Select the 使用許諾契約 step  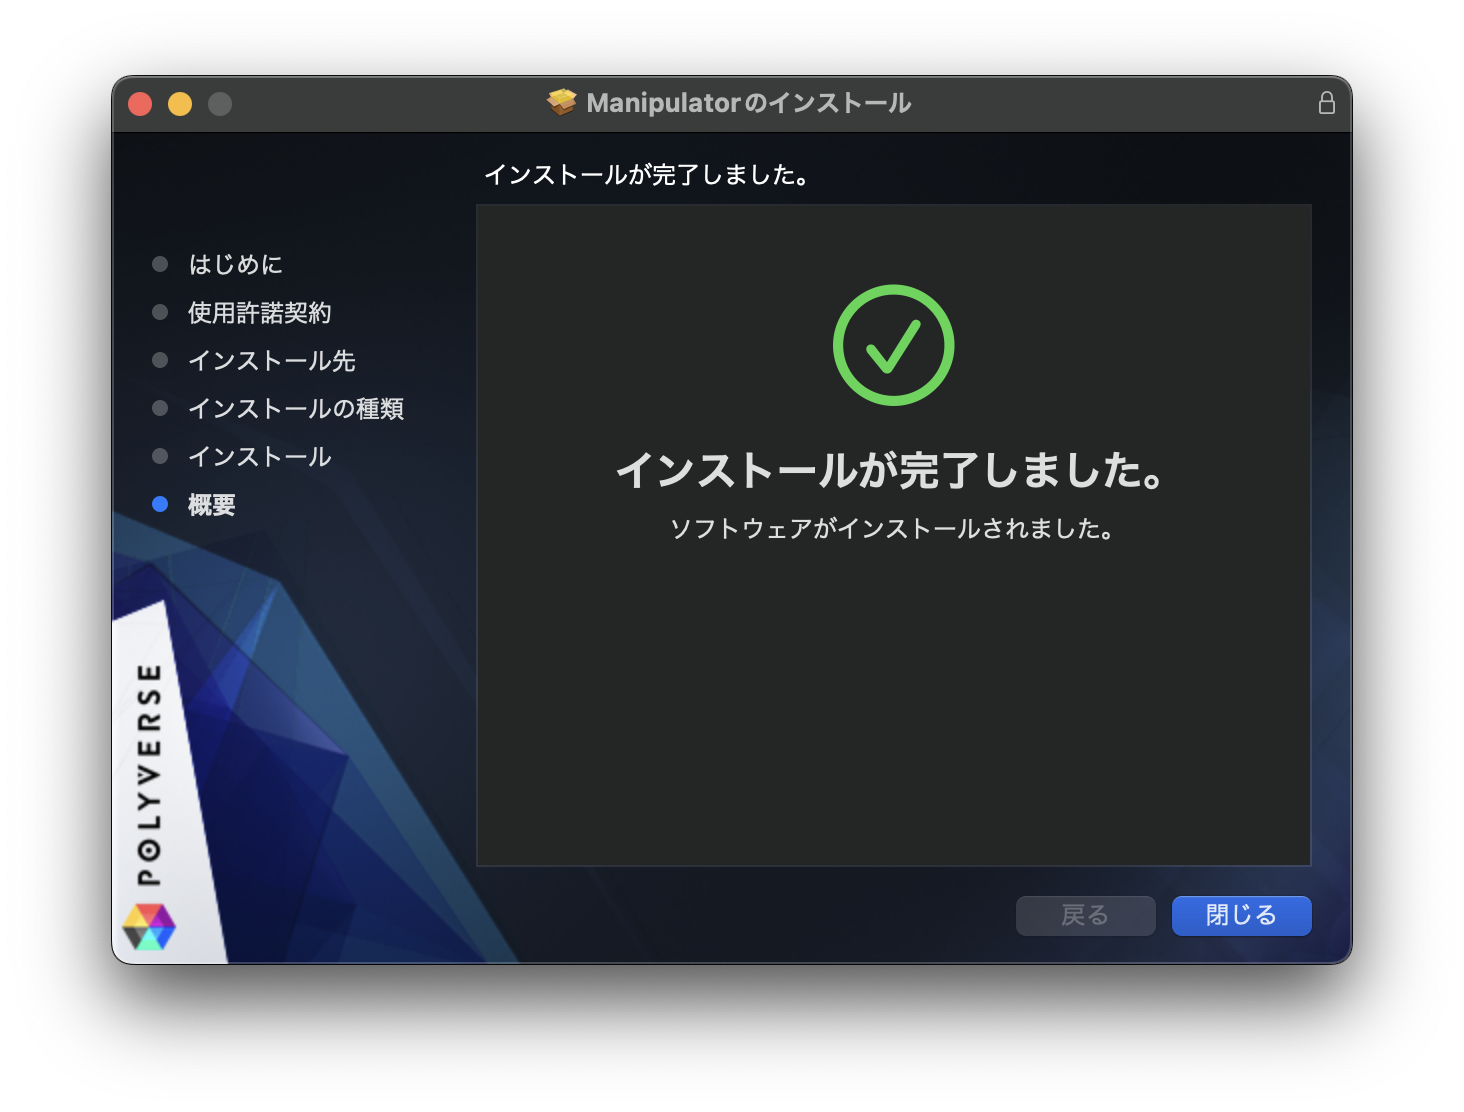pyautogui.click(x=259, y=313)
